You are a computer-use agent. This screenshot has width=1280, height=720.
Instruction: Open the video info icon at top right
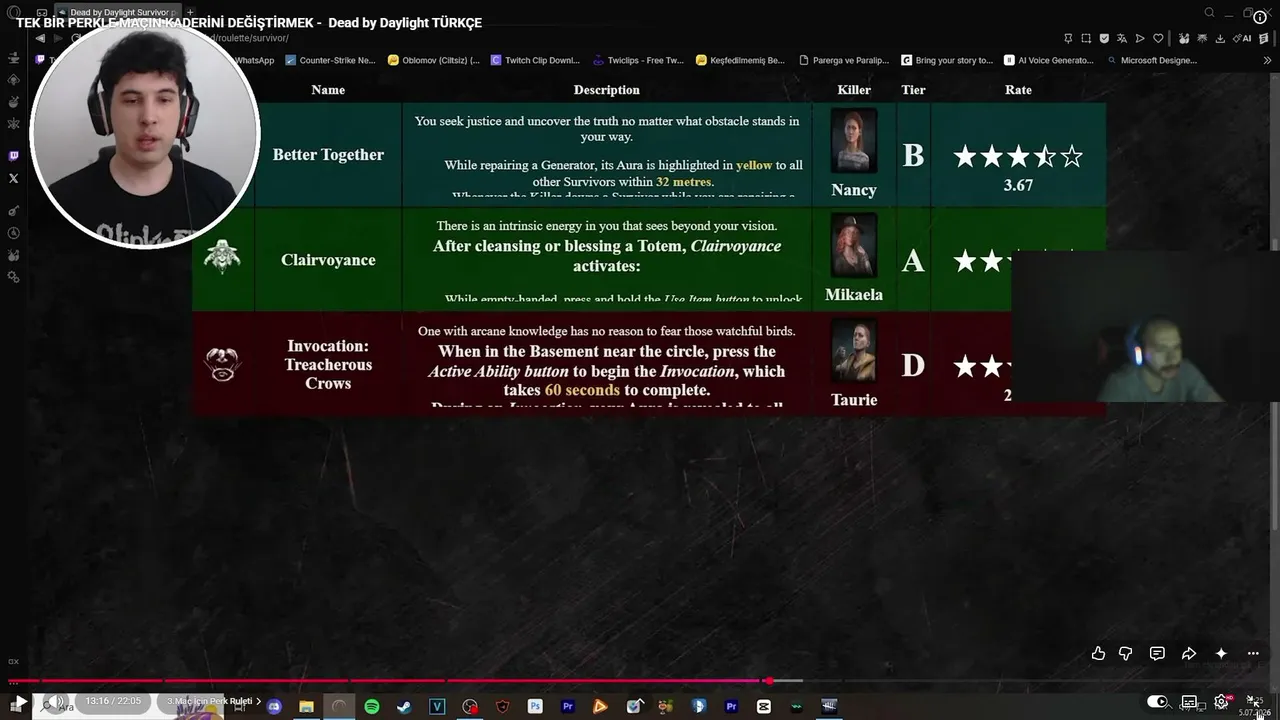[x=1259, y=17]
